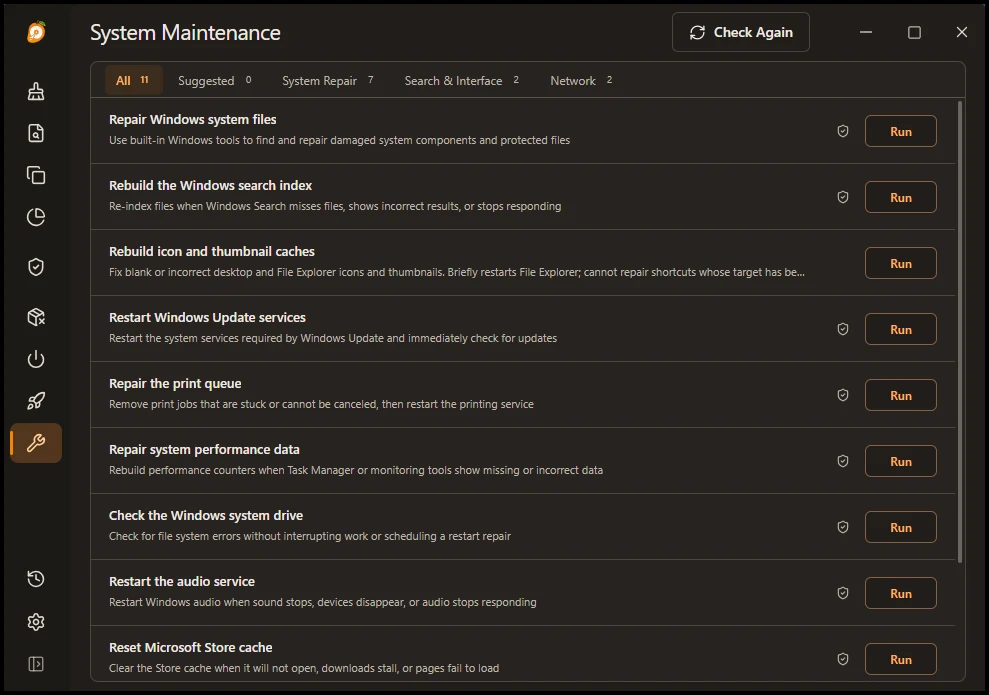This screenshot has height=695, width=989.
Task: Run Rebuild icon and thumbnail caches
Action: click(x=901, y=264)
